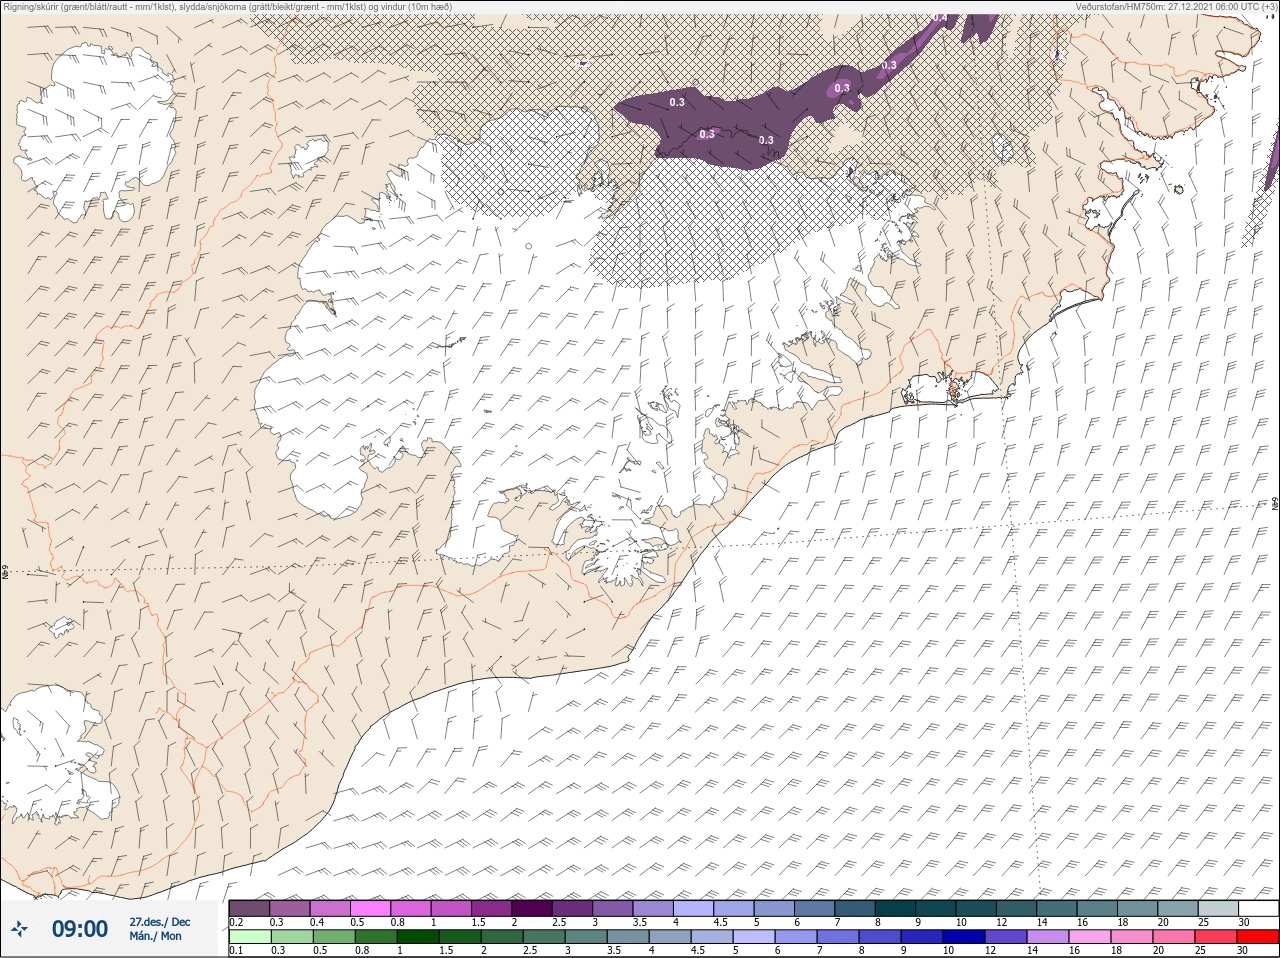This screenshot has width=1280, height=958.
Task: Click the 09:00 forecast time label
Action: pos(79,929)
